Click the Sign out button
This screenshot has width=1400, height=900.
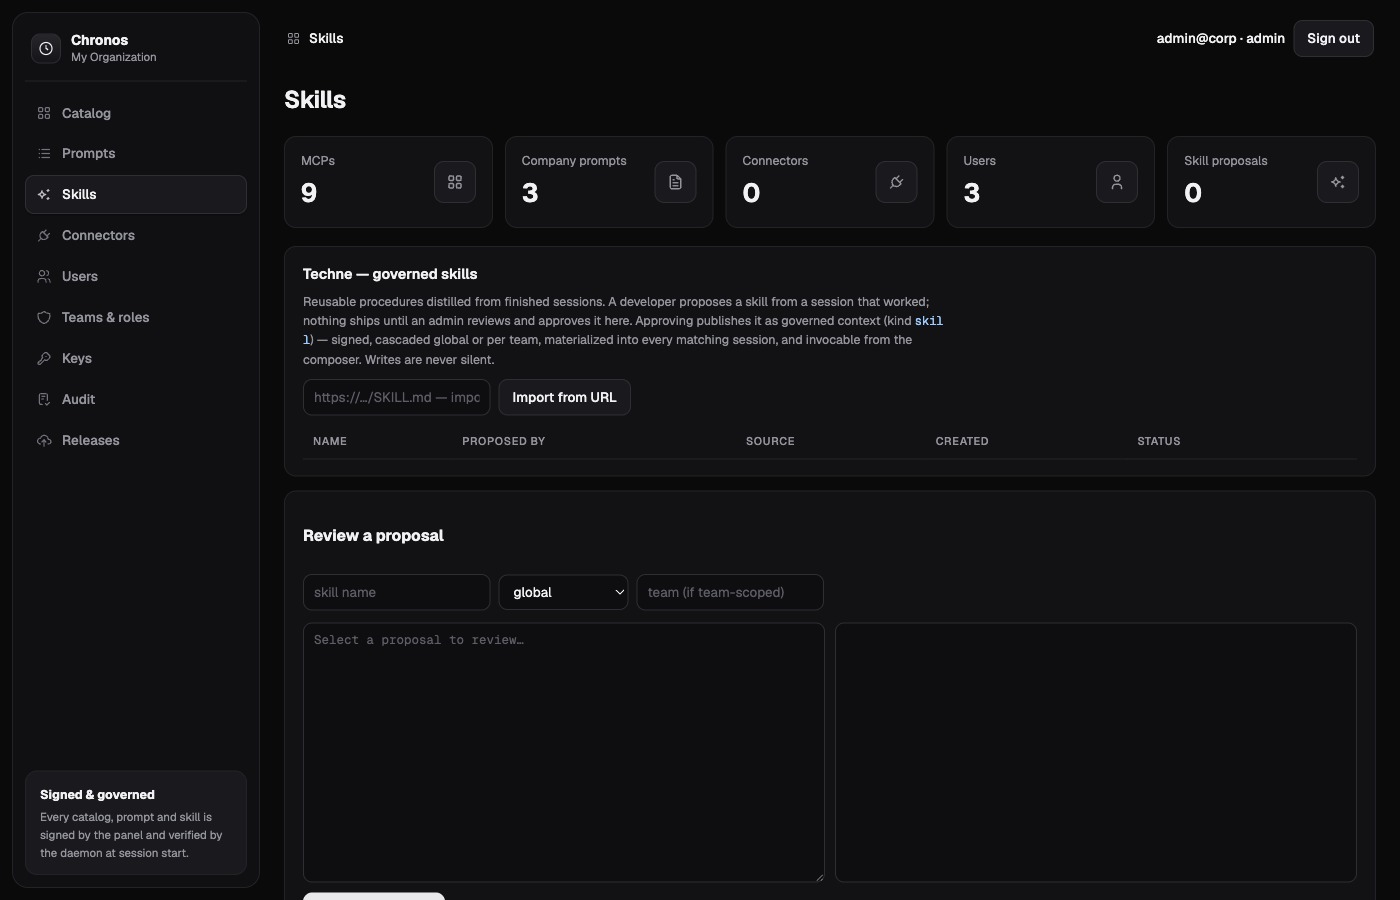point(1333,38)
